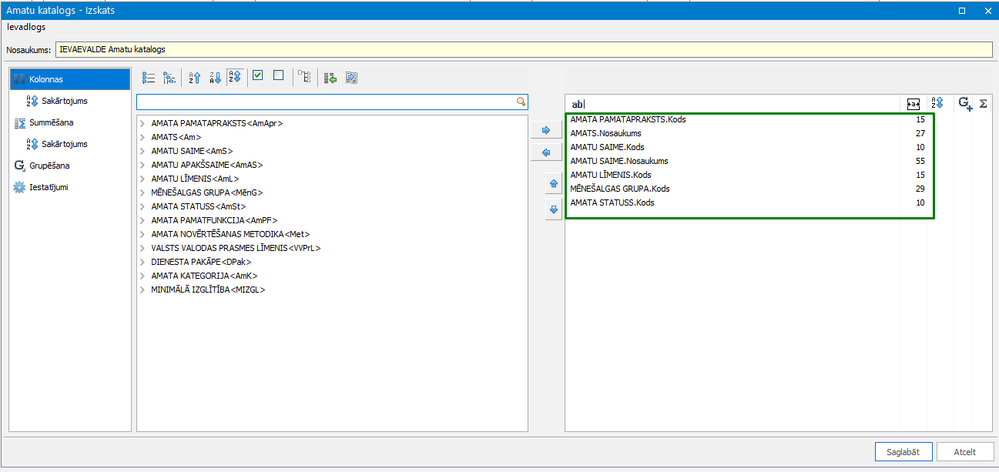Viewport: 999px width, 472px height.
Task: Remove selected field with left arrow button
Action: coord(545,152)
